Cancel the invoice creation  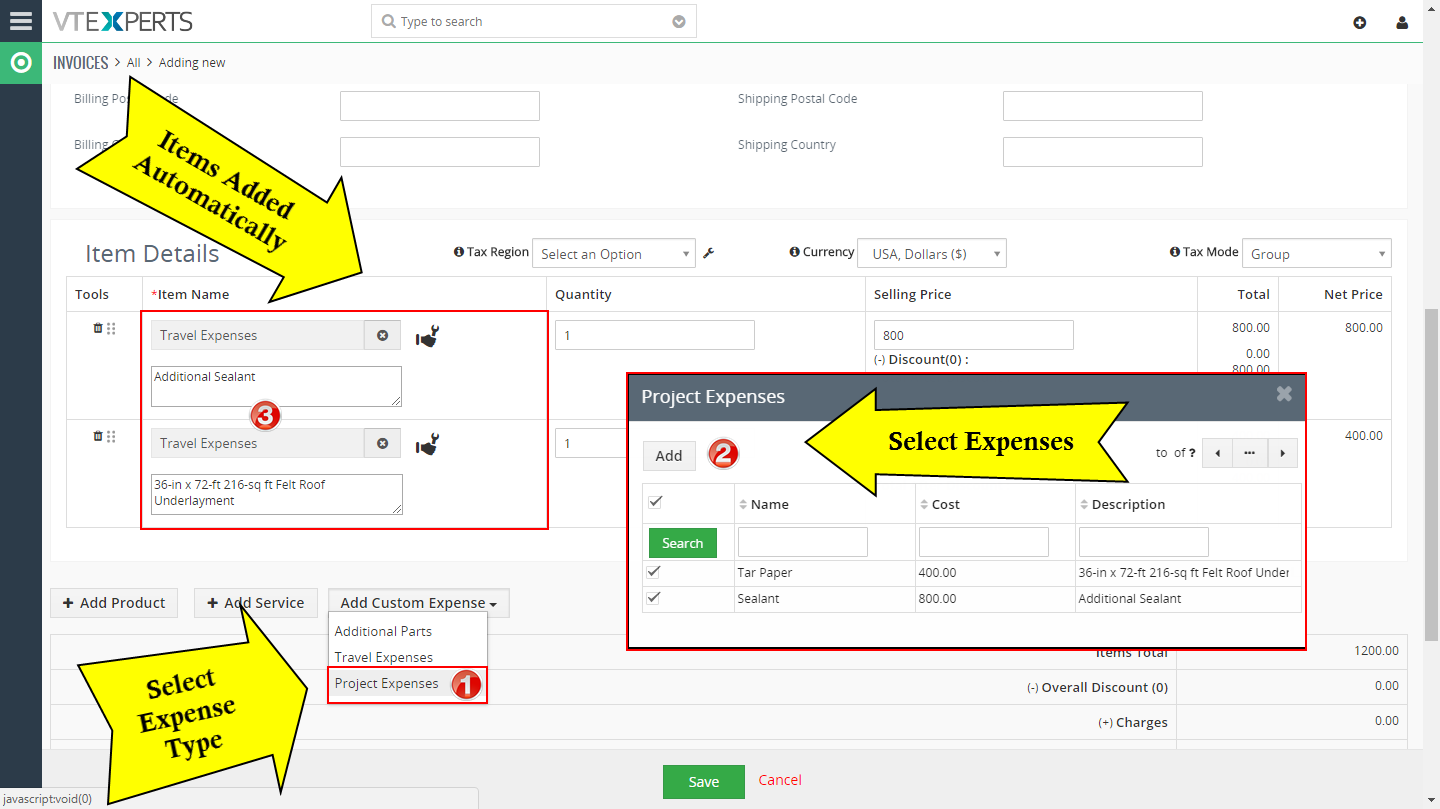coord(780,780)
